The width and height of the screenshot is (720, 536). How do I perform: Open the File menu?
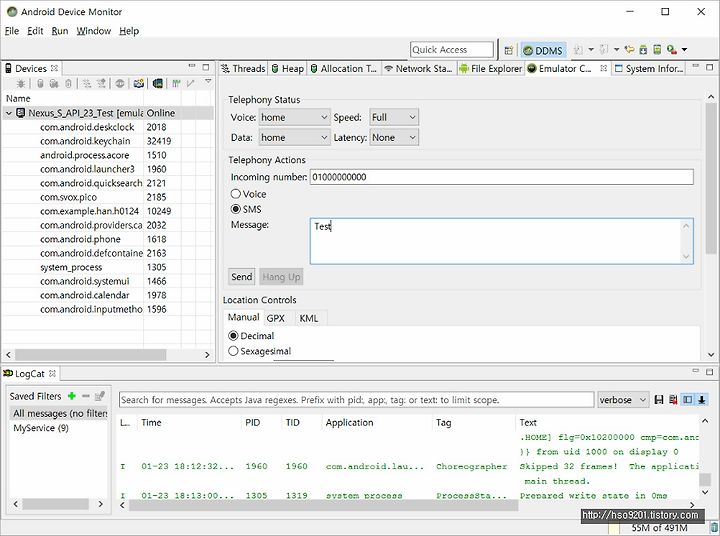[x=11, y=31]
